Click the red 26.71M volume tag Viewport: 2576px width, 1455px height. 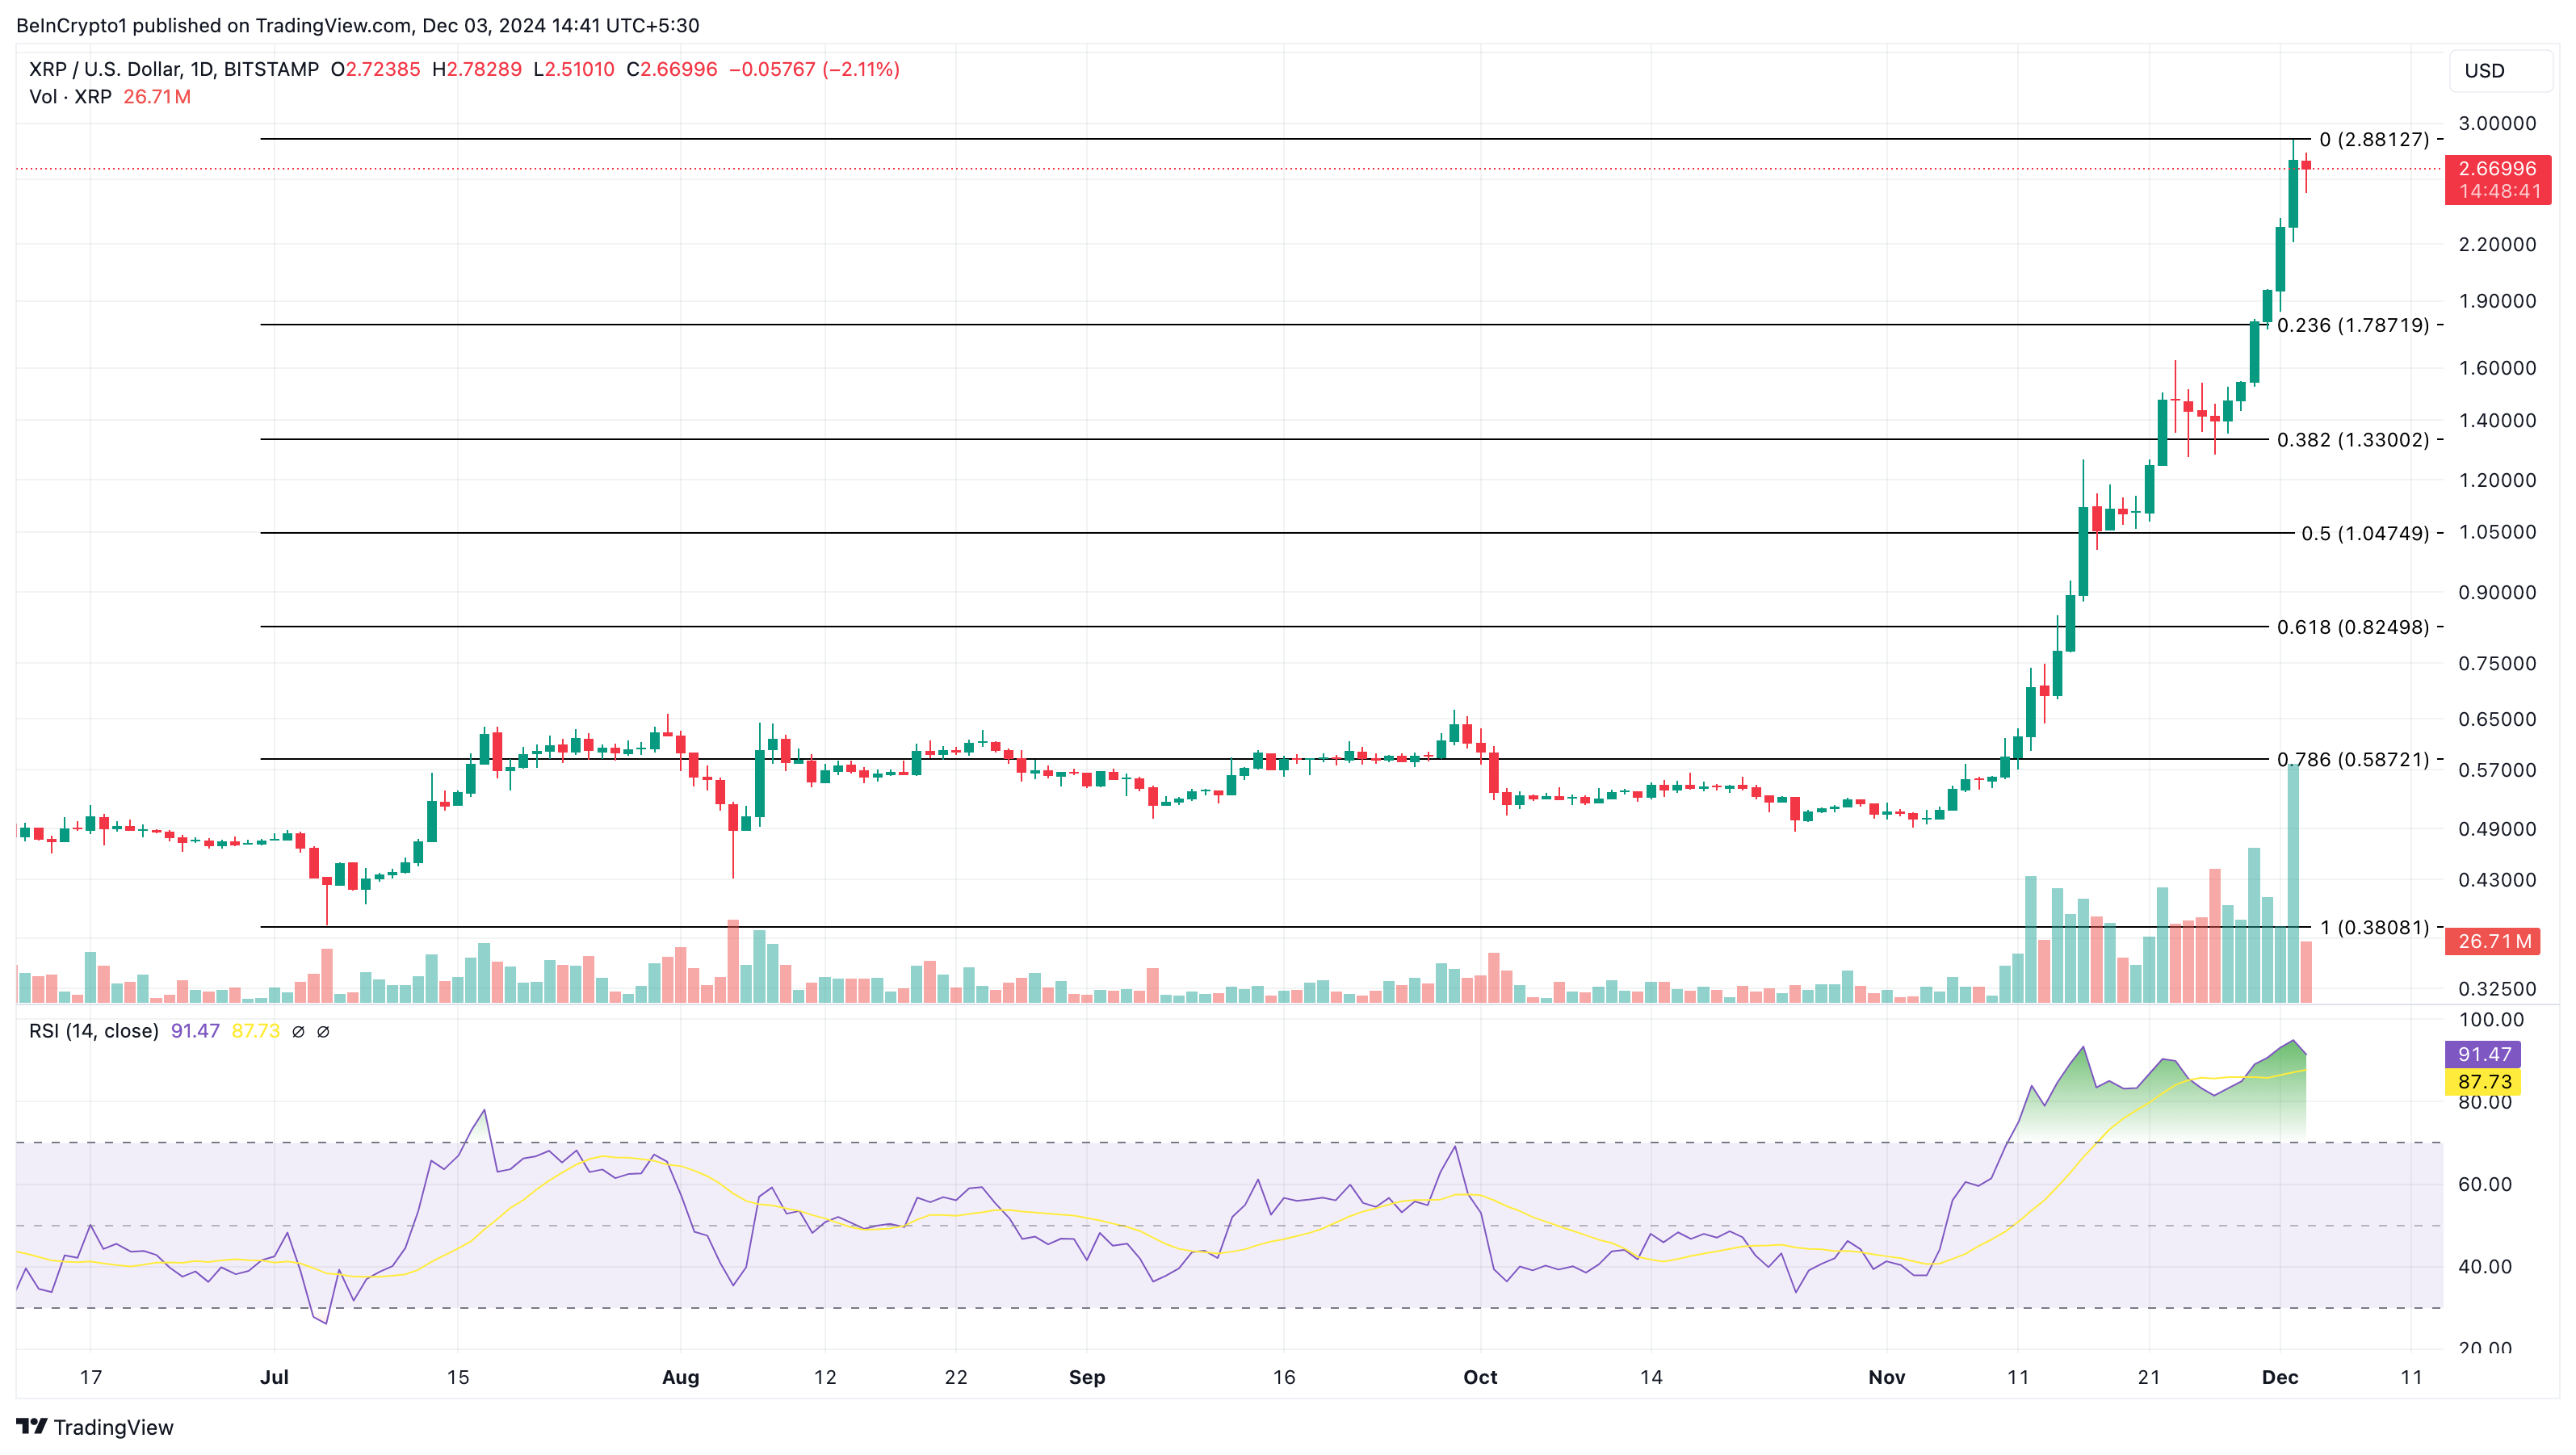tap(2494, 941)
